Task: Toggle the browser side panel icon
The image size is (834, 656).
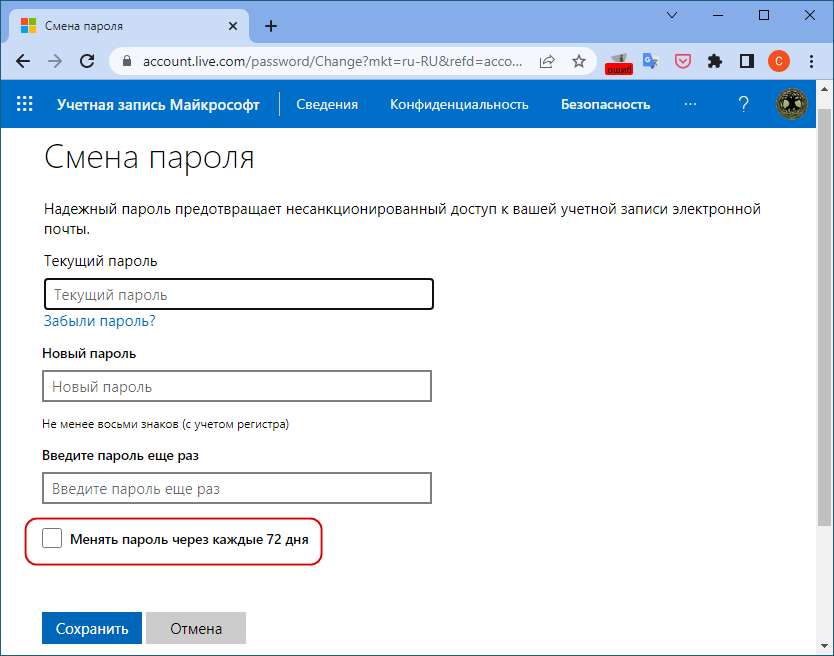Action: pos(747,61)
